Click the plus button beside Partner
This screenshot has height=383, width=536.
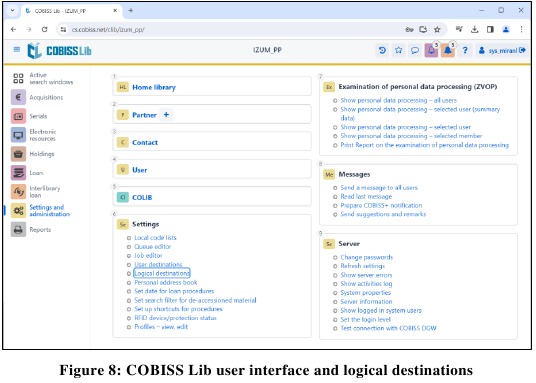pyautogui.click(x=166, y=115)
